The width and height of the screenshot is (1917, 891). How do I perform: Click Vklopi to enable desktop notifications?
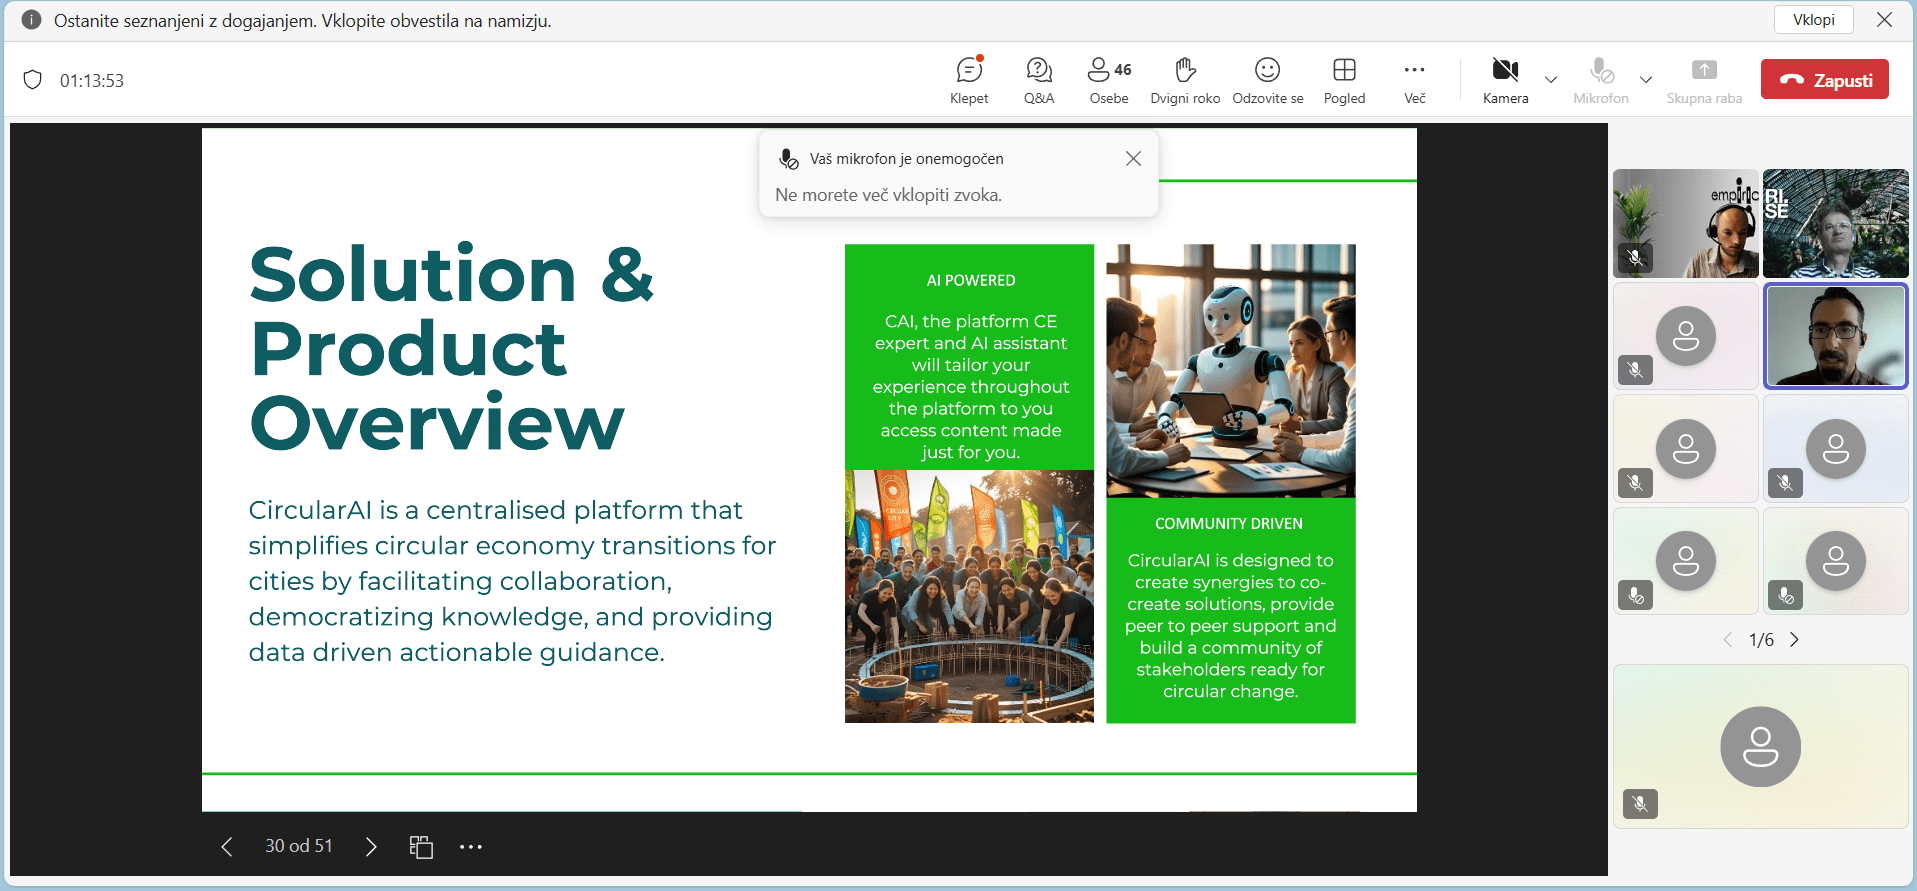(x=1813, y=20)
